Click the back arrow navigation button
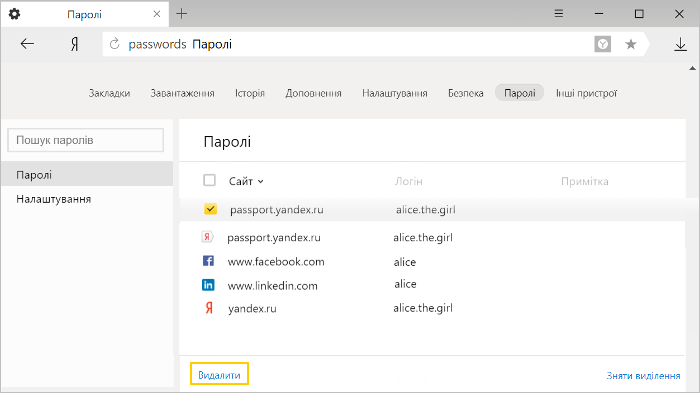700x393 pixels. (x=27, y=44)
